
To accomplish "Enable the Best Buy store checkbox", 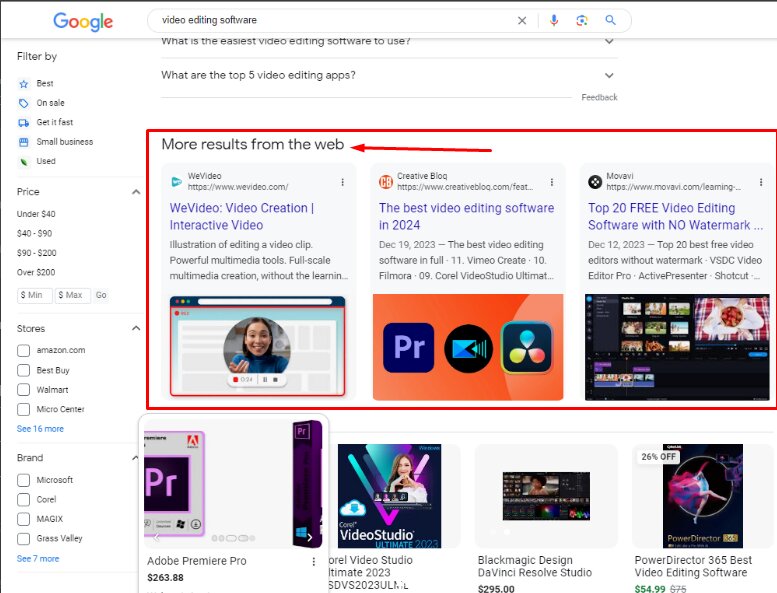I will tap(24, 370).
